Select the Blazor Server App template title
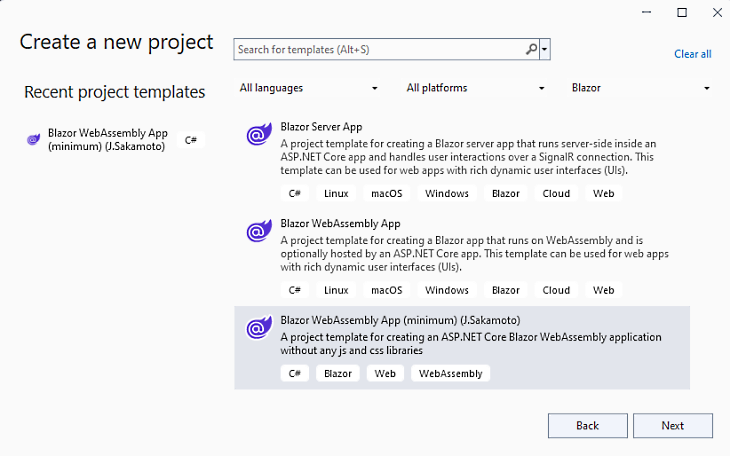Screen dimensions: 730x456 [x=321, y=127]
